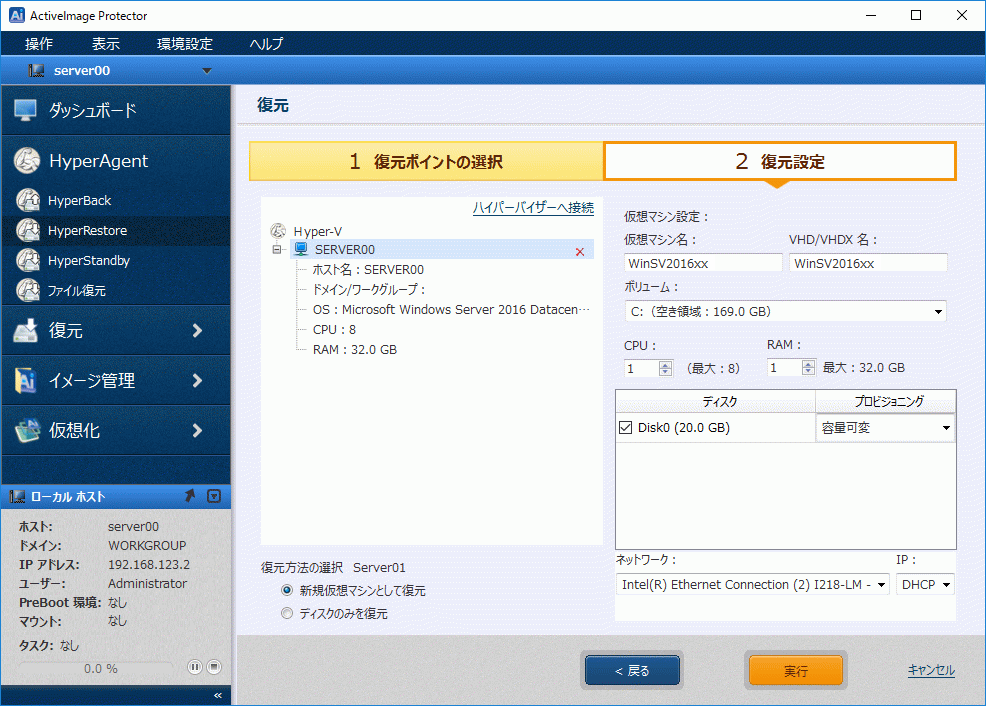Click the プロビジョニング column header

(886, 401)
